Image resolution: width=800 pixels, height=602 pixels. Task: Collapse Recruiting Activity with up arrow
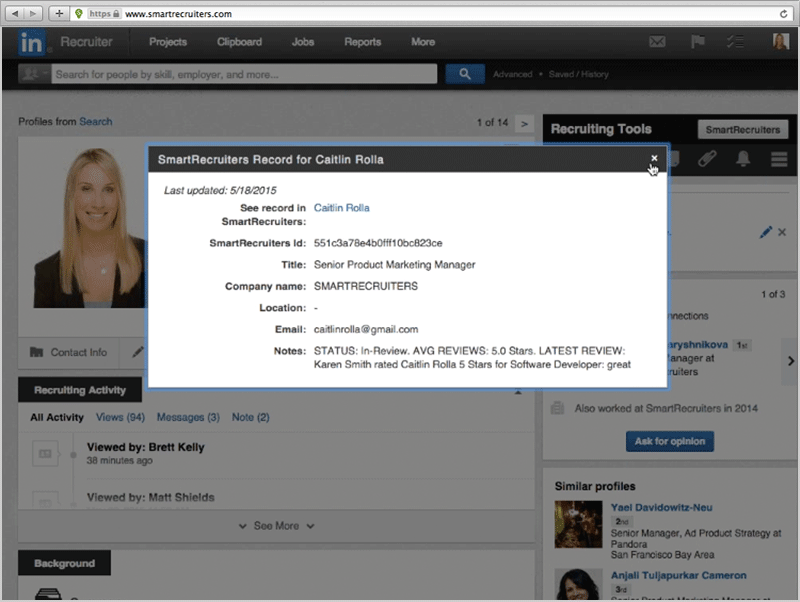point(518,392)
